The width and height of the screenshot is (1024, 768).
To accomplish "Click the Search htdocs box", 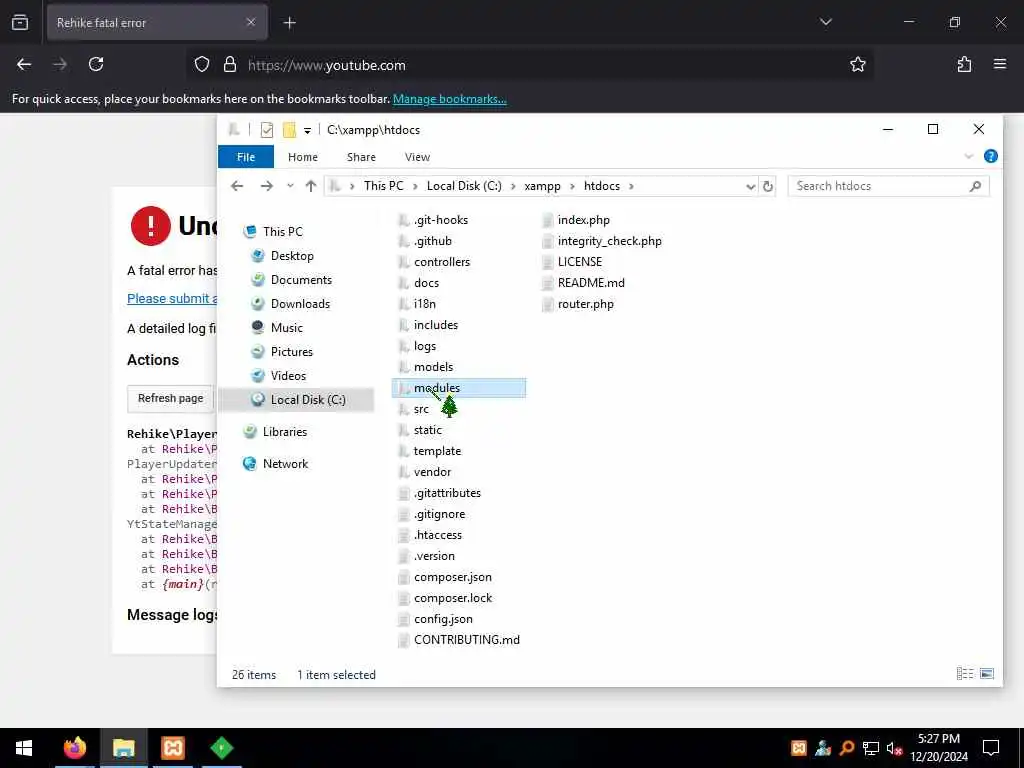I will pyautogui.click(x=888, y=186).
